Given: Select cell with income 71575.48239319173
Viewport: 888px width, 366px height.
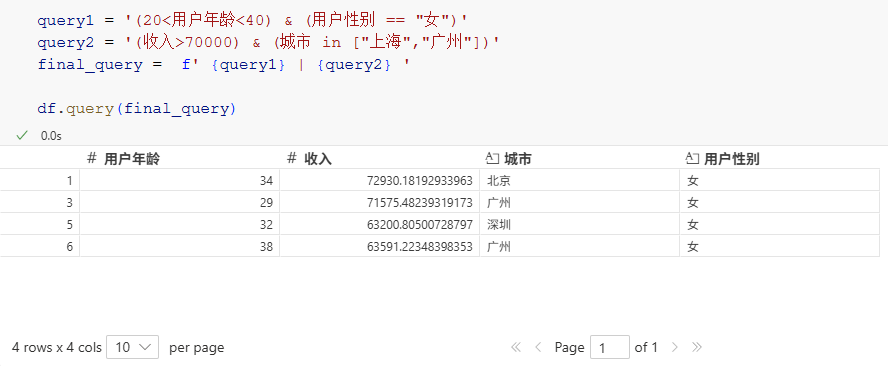Looking at the screenshot, I should [x=379, y=203].
